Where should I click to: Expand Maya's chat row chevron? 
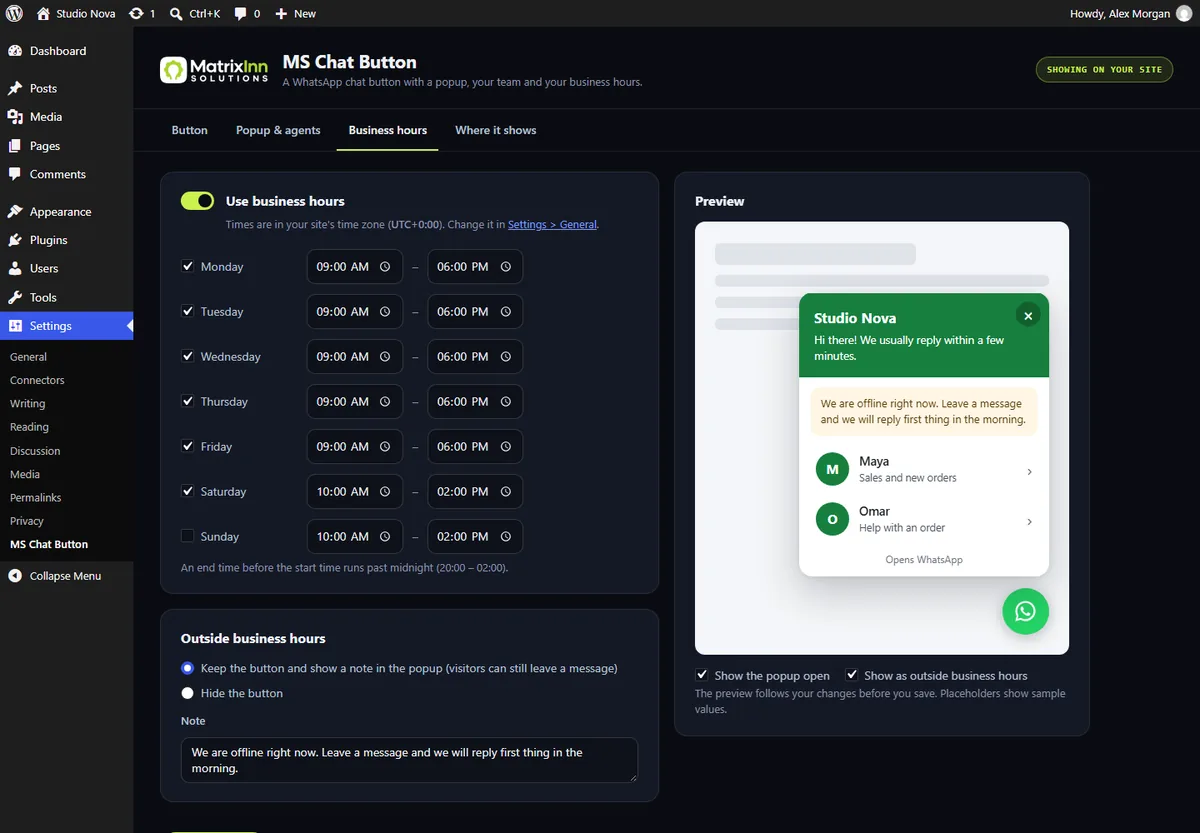(1030, 471)
